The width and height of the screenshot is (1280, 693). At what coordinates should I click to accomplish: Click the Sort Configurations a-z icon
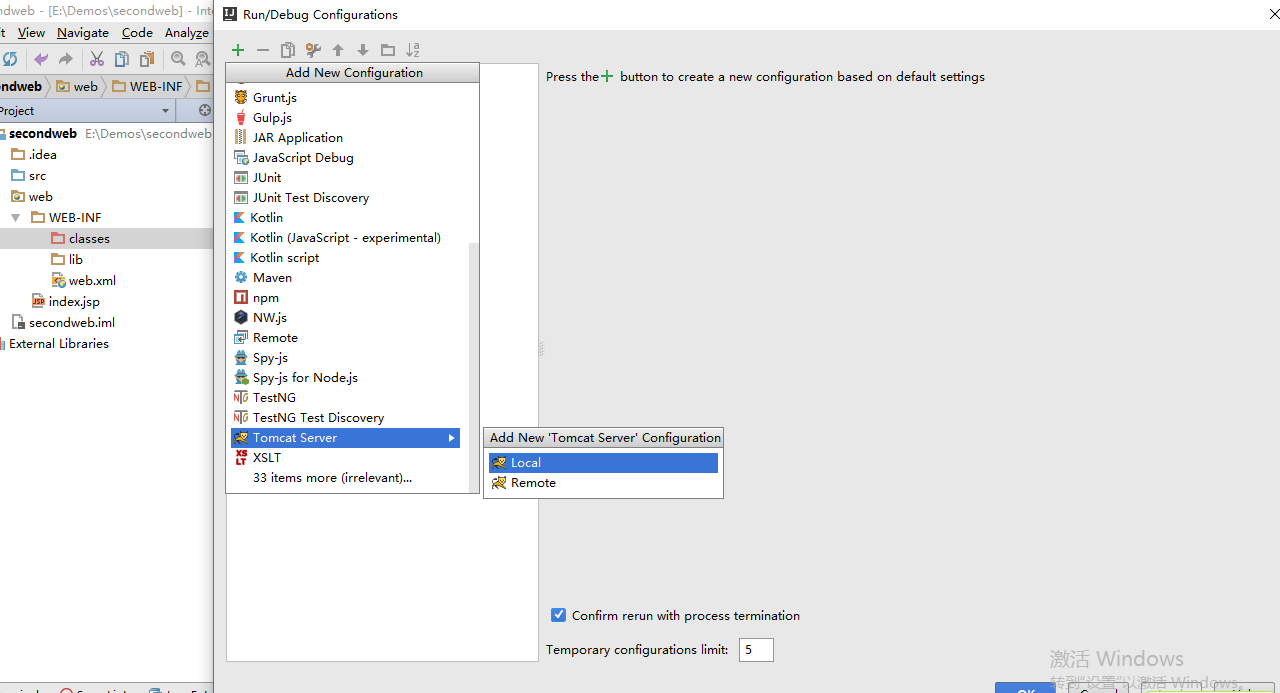coord(413,50)
